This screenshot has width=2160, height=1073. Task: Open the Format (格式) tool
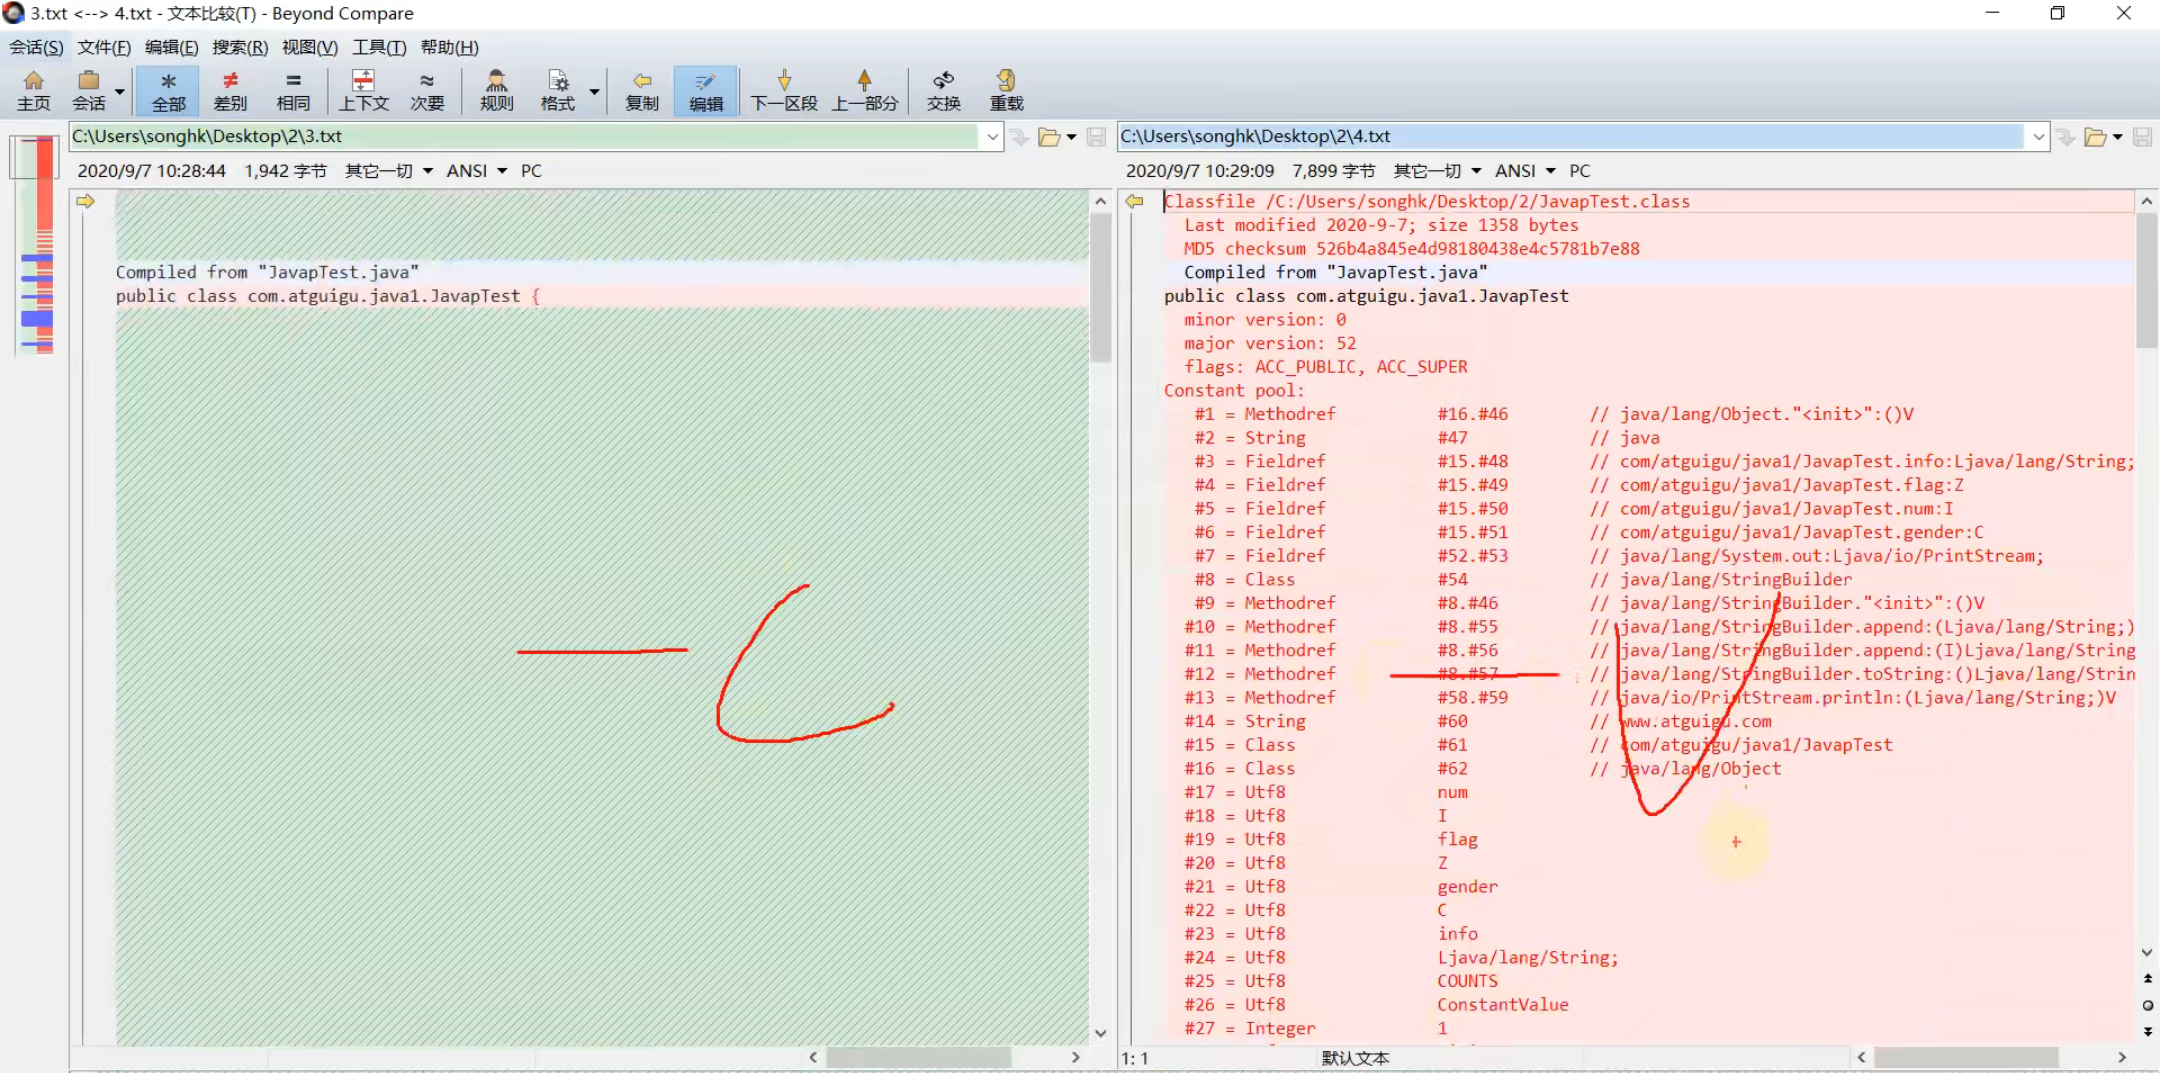[558, 90]
